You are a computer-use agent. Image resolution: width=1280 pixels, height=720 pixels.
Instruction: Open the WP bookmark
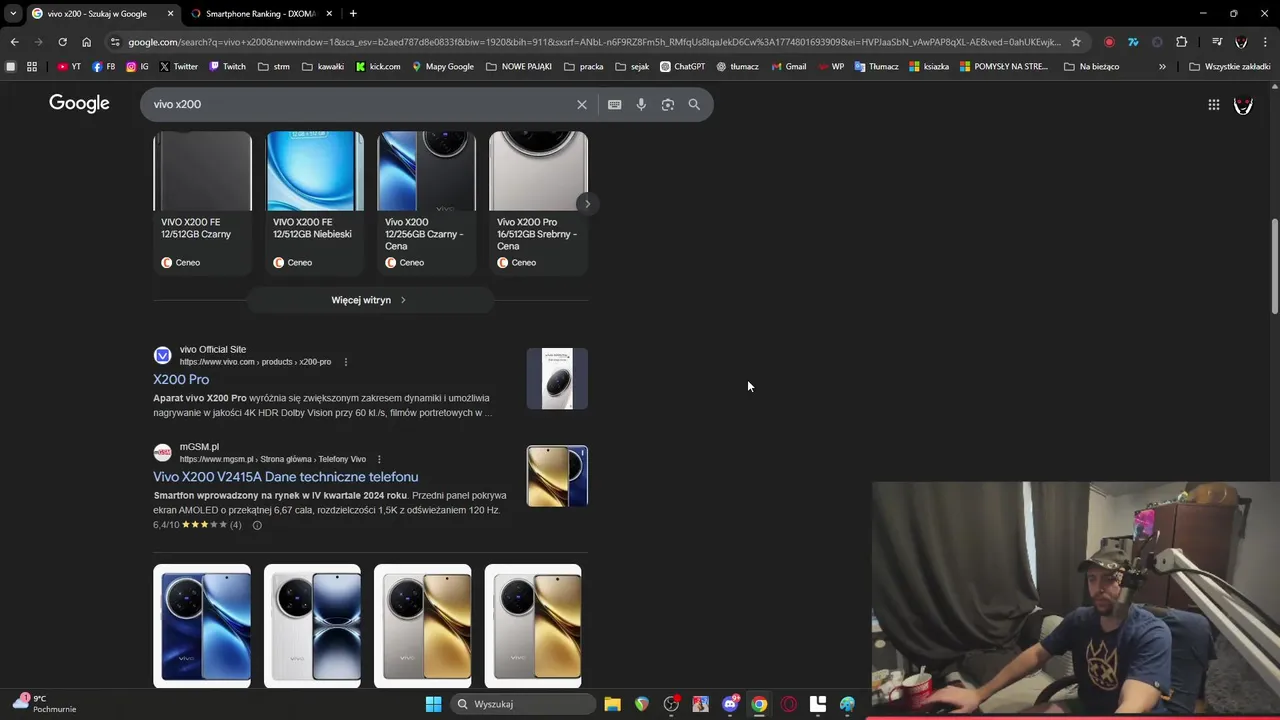pos(831,67)
